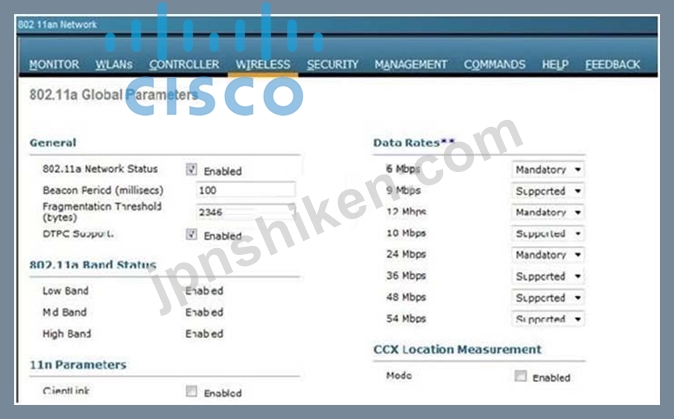This screenshot has width=674, height=419.
Task: Open the MANAGEMENT menu
Action: (x=411, y=64)
